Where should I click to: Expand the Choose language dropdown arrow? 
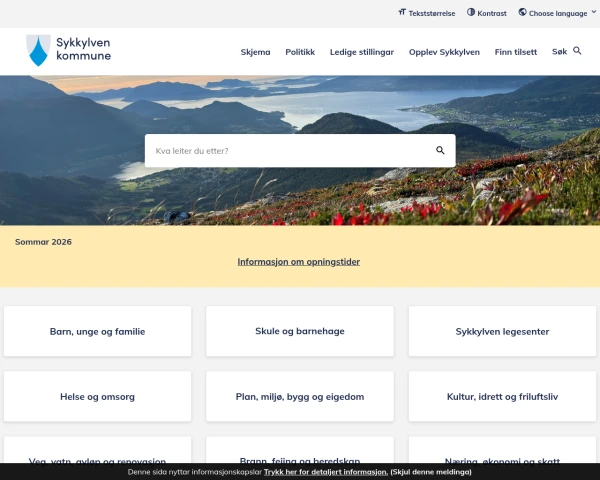594,12
